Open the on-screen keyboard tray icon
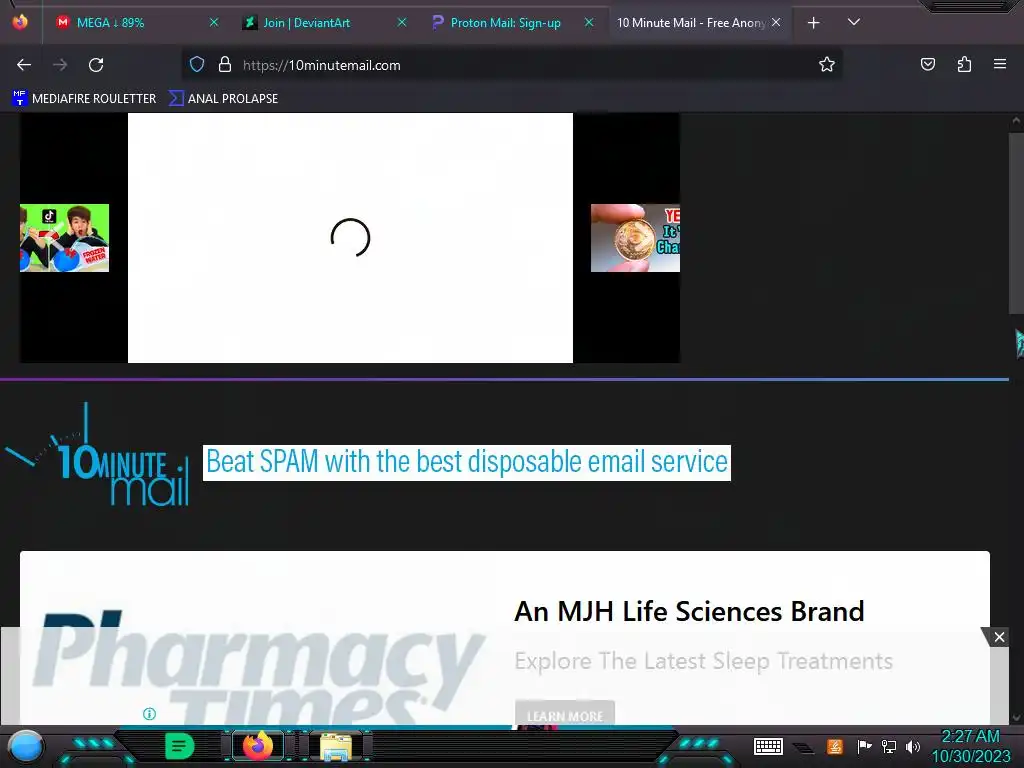This screenshot has height=768, width=1024. (768, 746)
